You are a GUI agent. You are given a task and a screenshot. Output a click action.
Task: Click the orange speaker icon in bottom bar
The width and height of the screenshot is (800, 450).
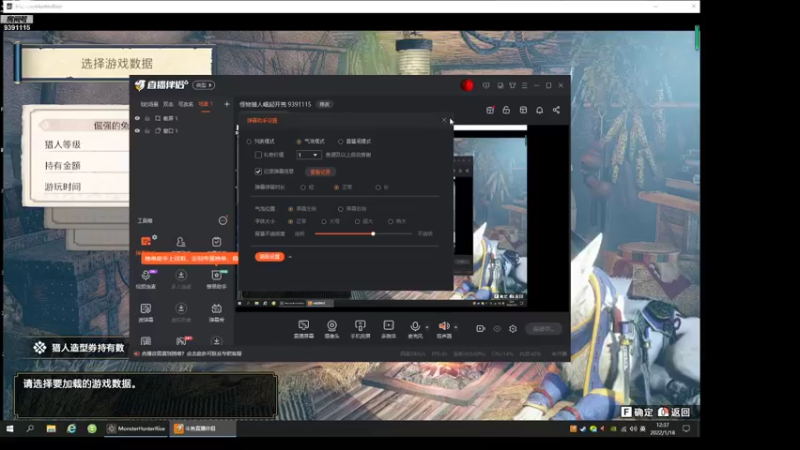click(x=444, y=326)
